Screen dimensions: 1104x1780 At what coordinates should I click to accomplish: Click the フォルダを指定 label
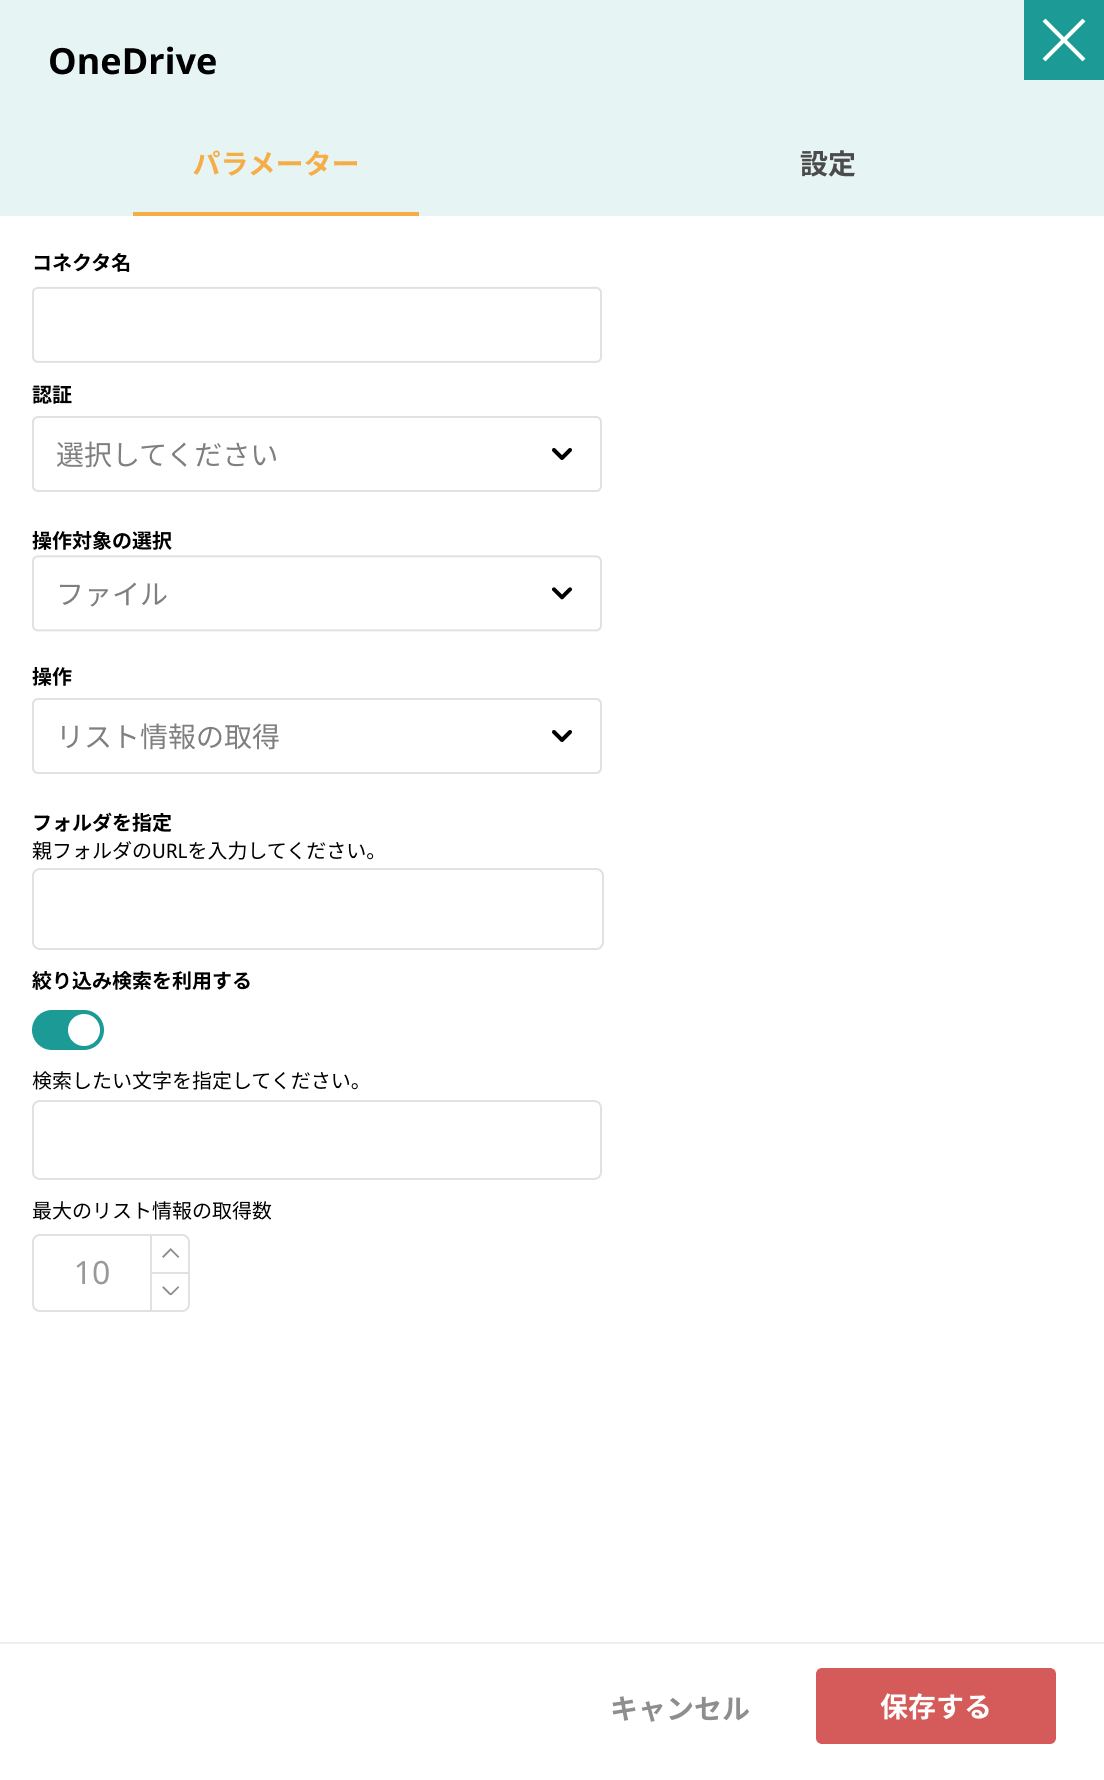point(102,822)
